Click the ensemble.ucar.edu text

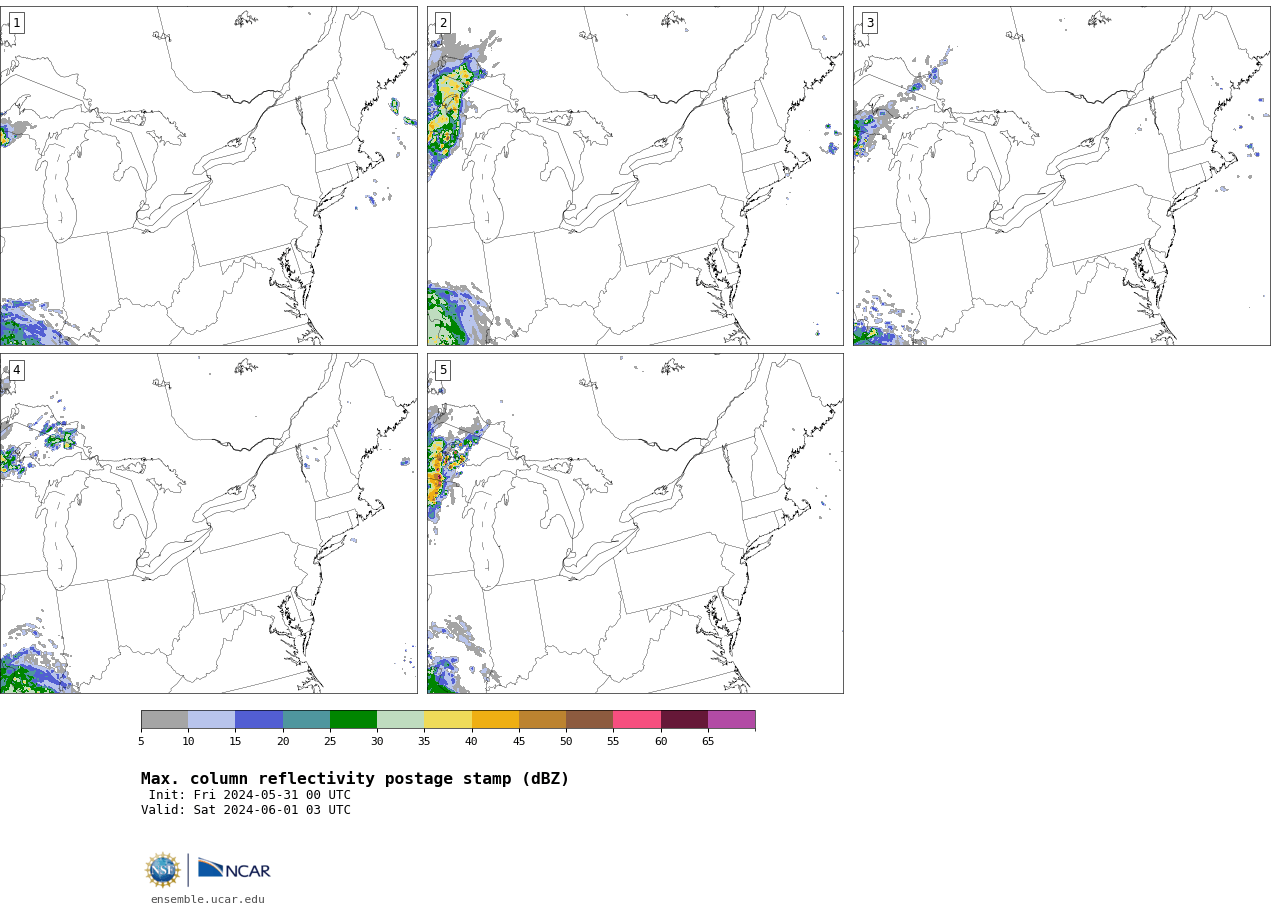coord(208,899)
